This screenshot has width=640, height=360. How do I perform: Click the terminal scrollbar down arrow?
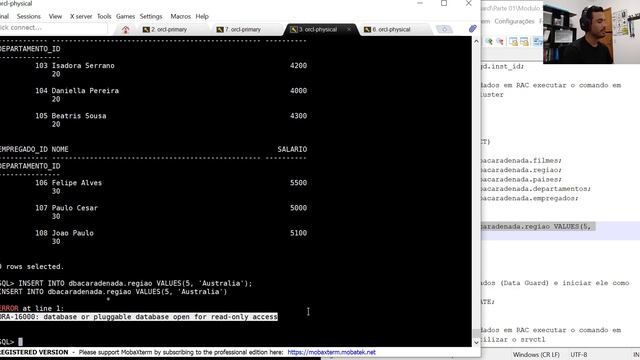(x=476, y=342)
